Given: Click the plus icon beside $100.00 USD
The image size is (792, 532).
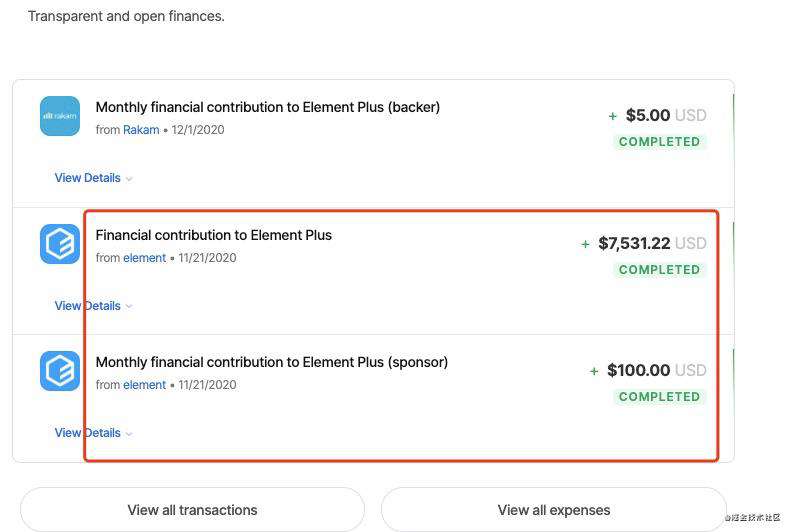Looking at the screenshot, I should [x=594, y=371].
